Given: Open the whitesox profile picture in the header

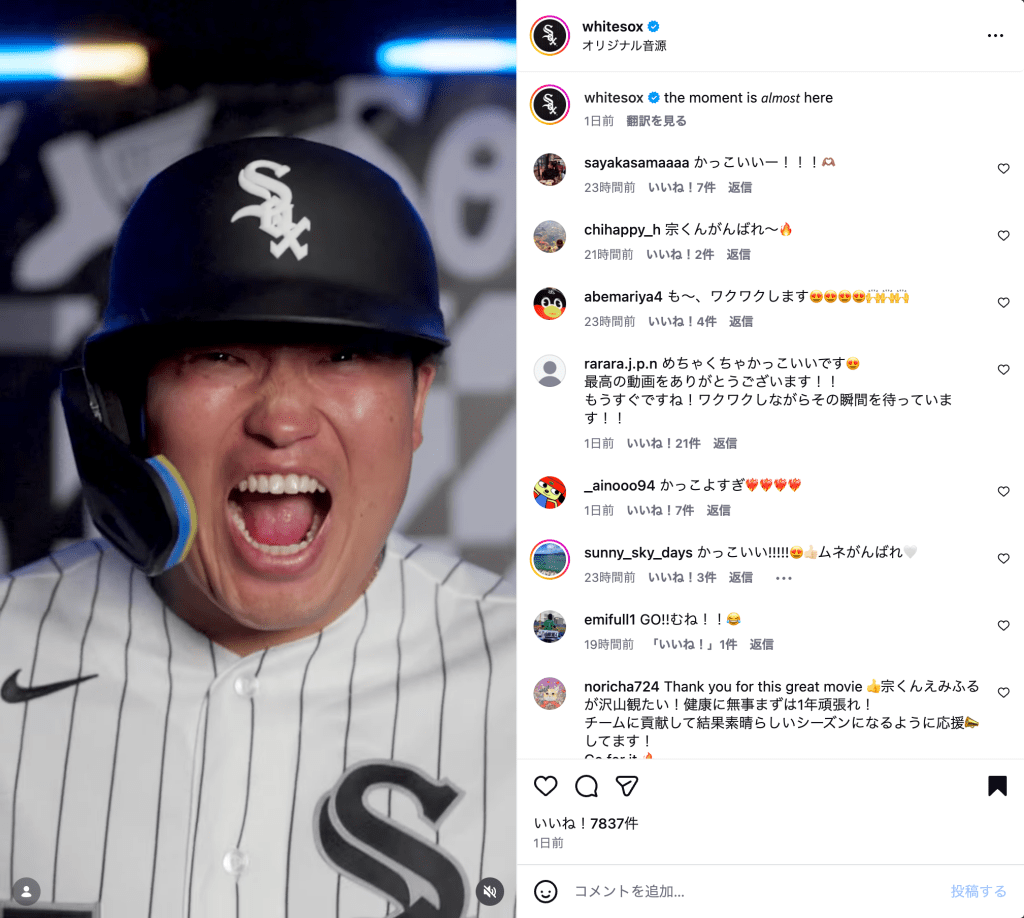Looking at the screenshot, I should (x=550, y=35).
